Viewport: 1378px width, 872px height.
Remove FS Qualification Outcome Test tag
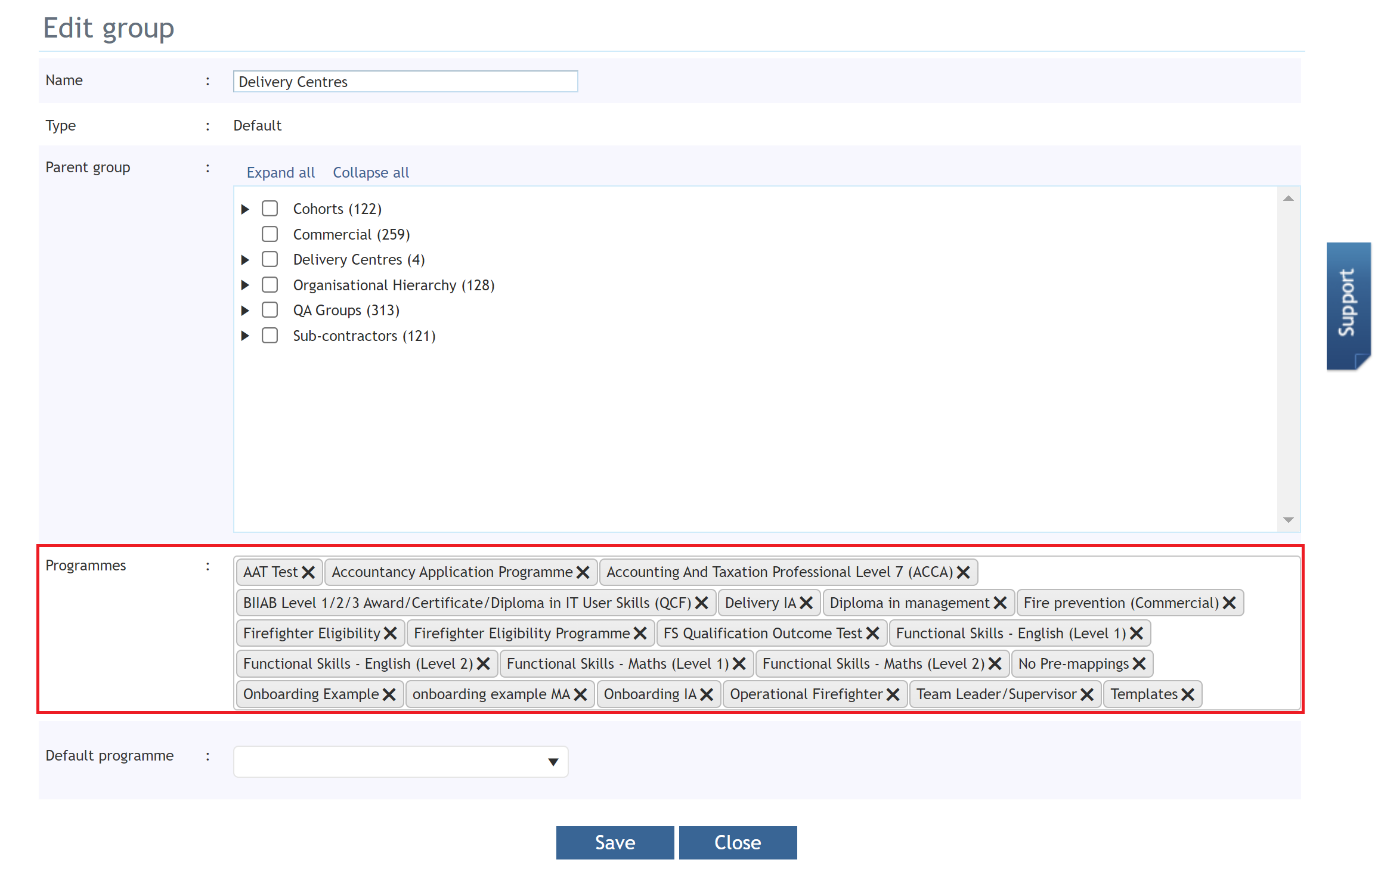click(872, 633)
